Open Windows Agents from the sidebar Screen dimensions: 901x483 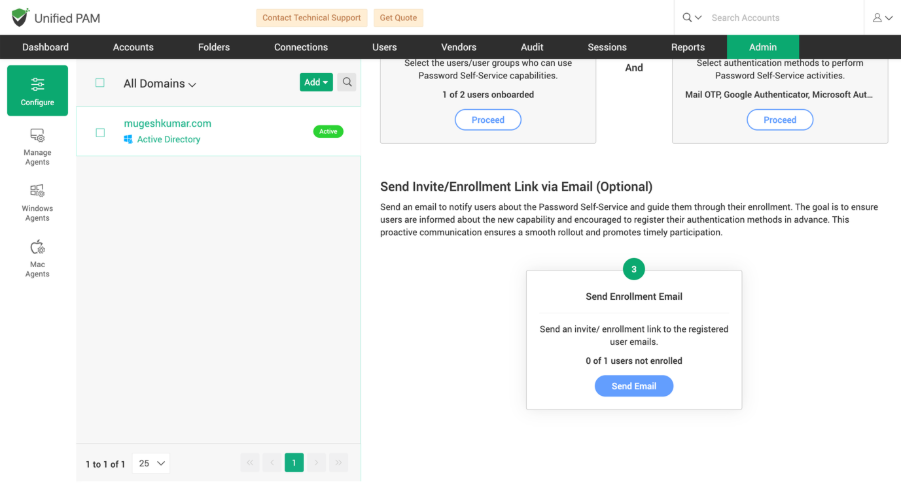[x=37, y=200]
